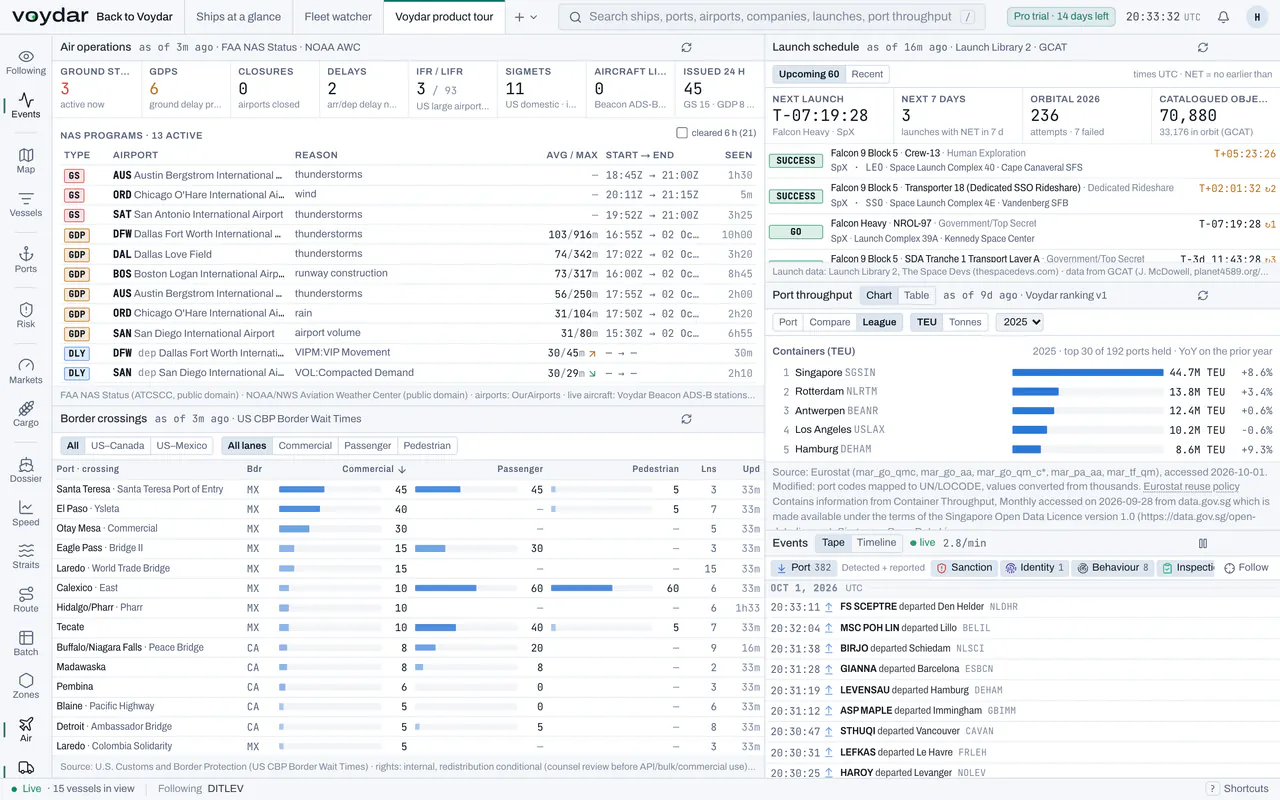Open the notifications bell

[x=1223, y=17]
